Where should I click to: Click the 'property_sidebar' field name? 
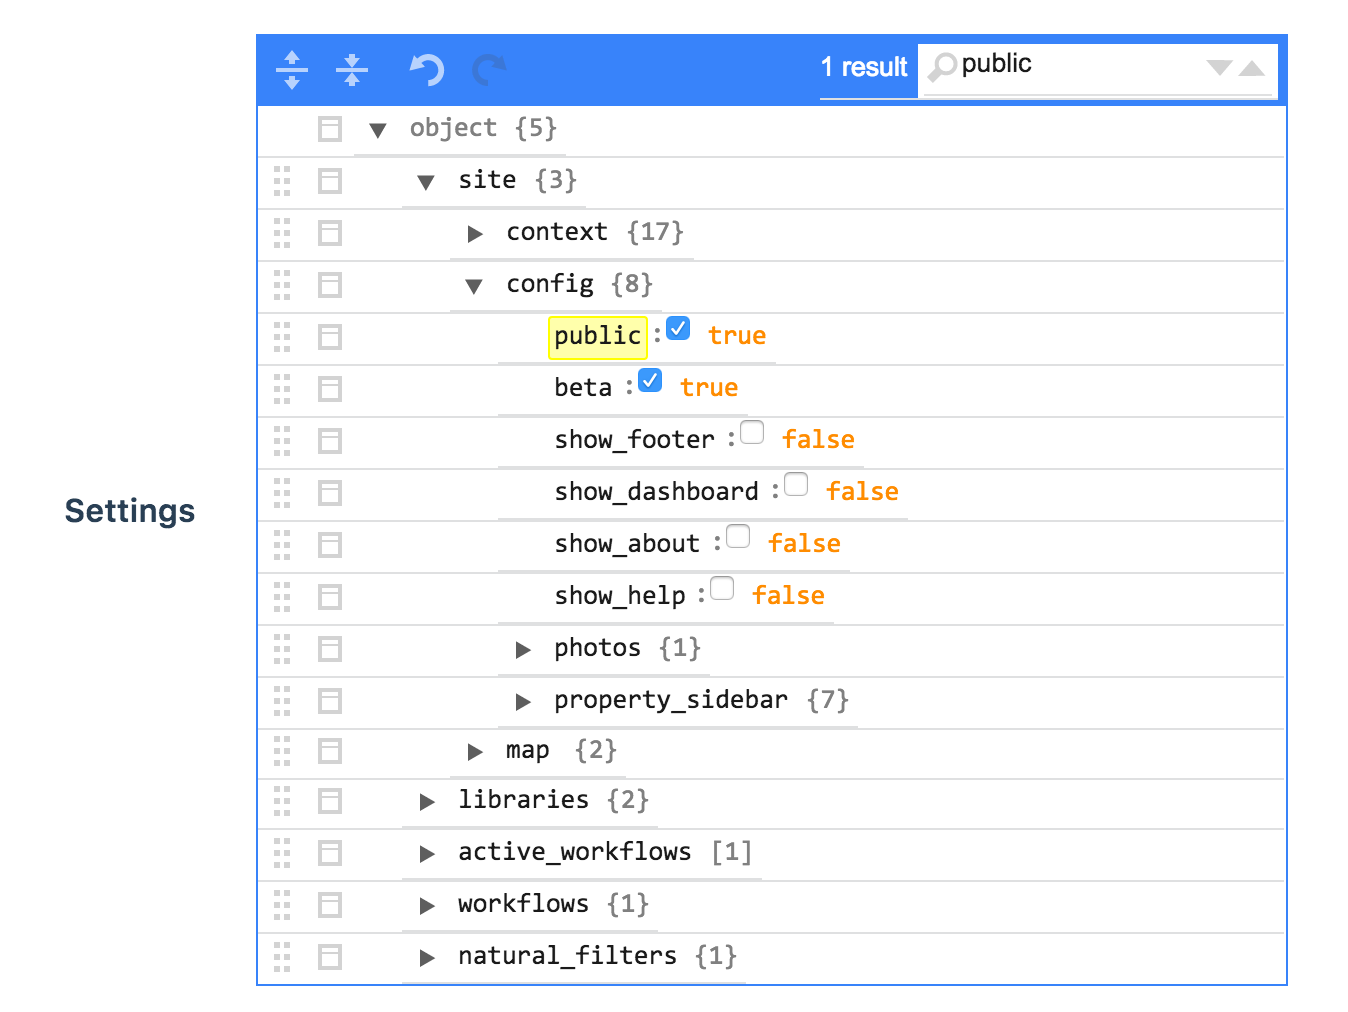[x=671, y=700]
